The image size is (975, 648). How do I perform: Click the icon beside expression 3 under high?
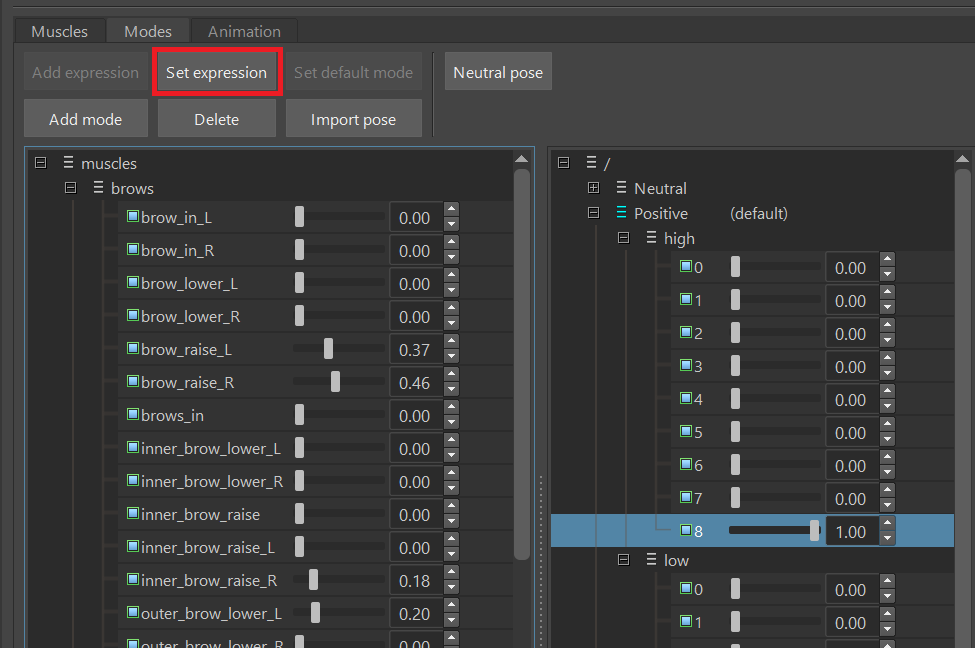point(686,366)
